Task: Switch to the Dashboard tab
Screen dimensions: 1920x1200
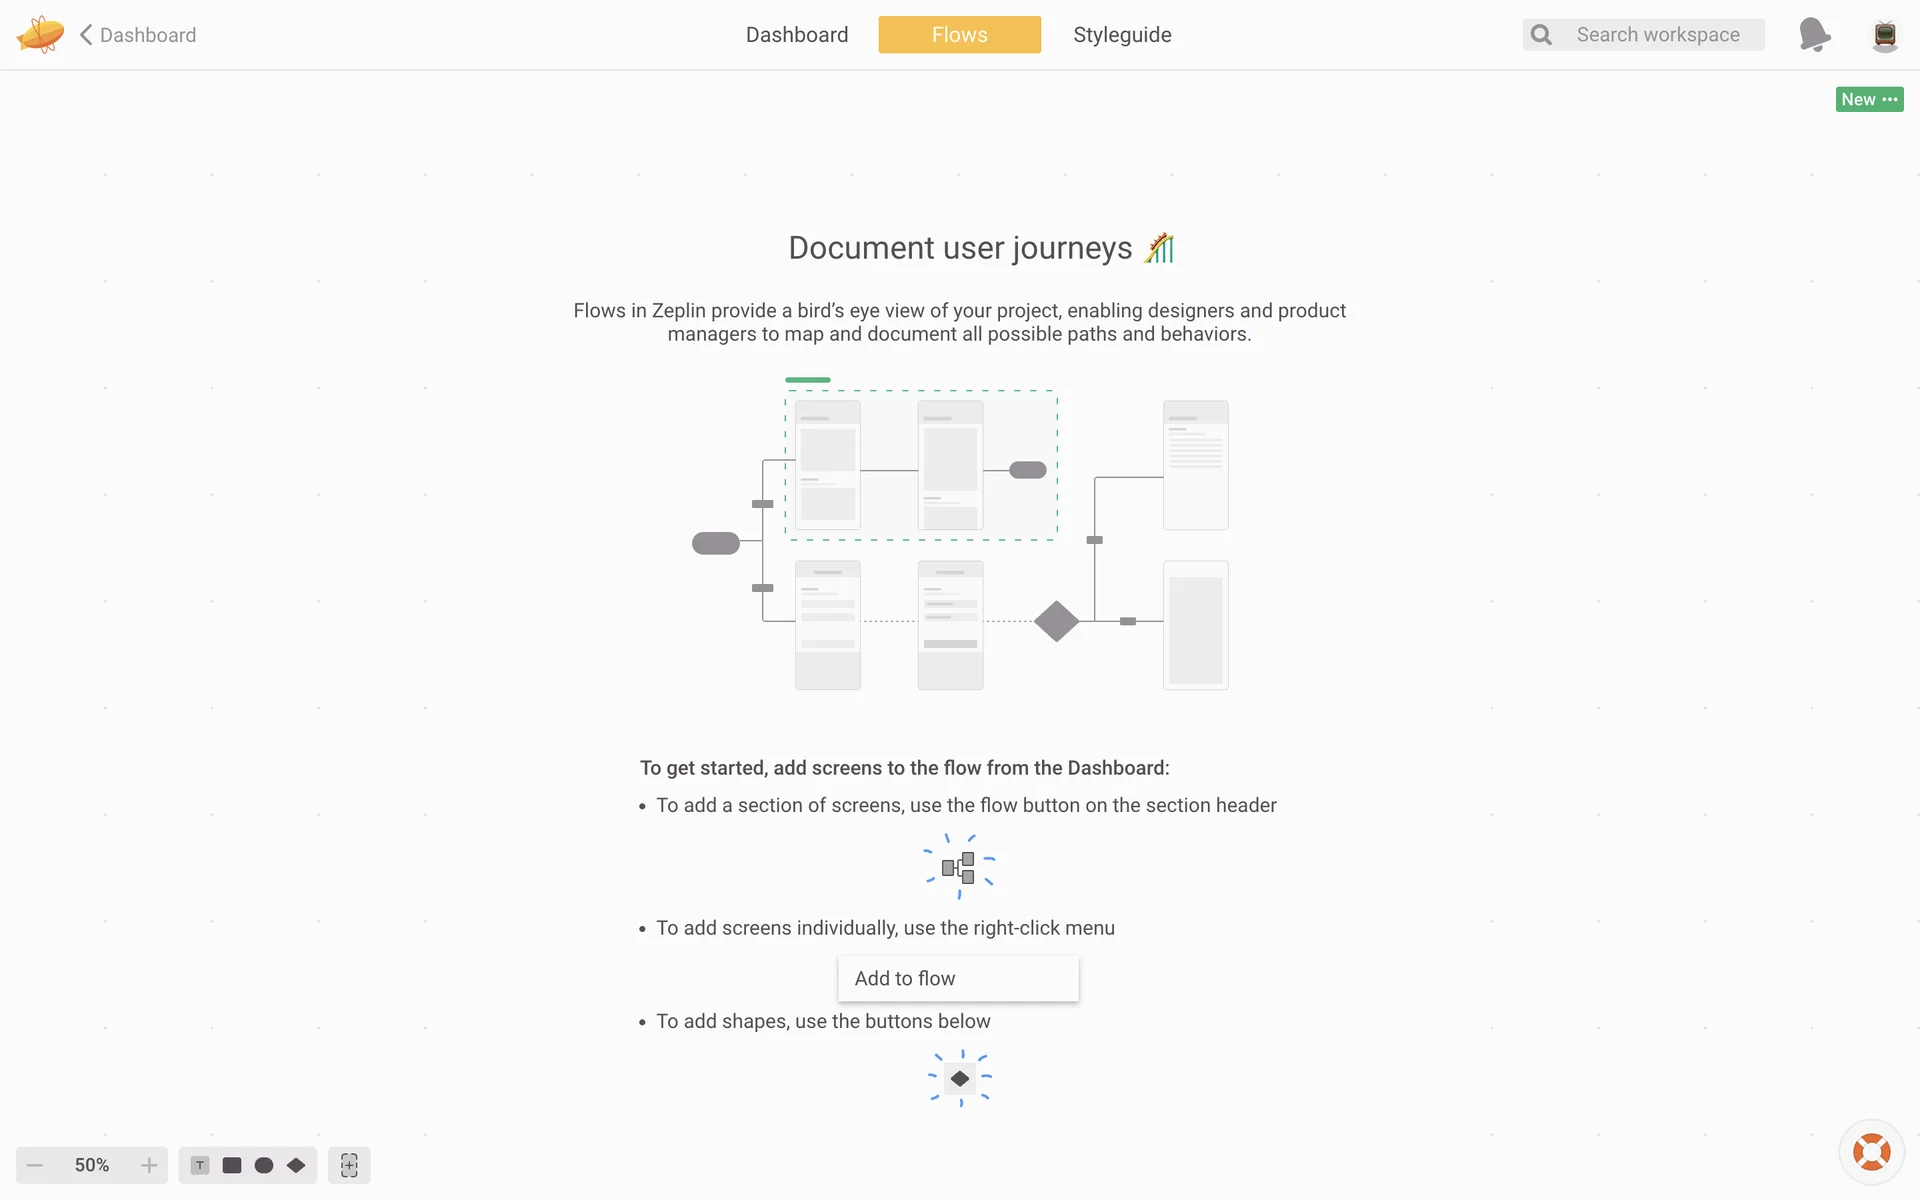Action: 797,35
